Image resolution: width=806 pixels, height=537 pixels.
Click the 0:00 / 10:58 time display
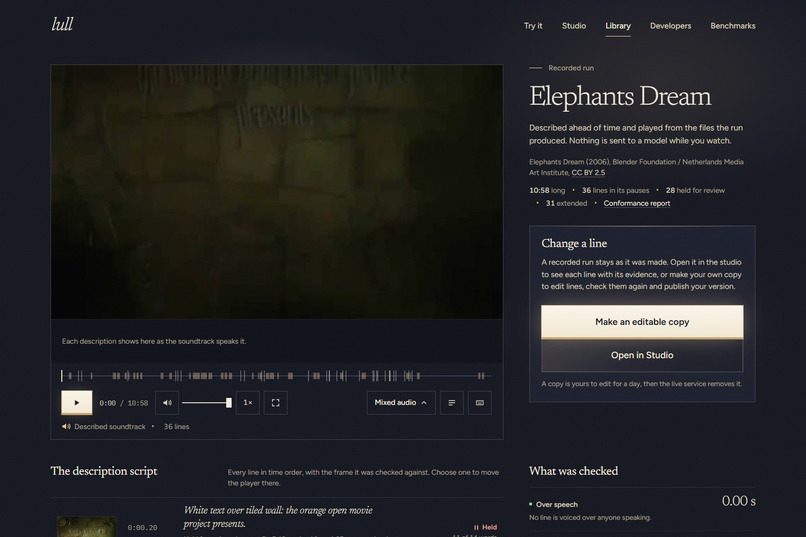(123, 403)
